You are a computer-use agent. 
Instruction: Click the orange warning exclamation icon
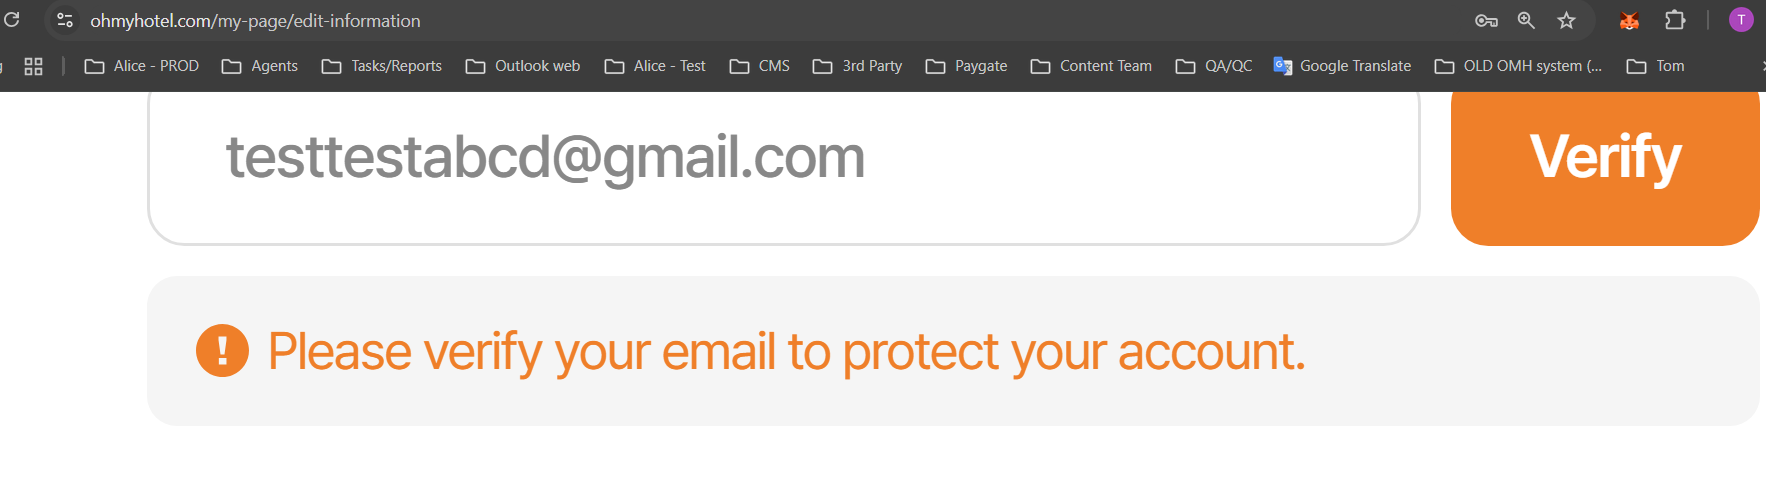click(222, 351)
